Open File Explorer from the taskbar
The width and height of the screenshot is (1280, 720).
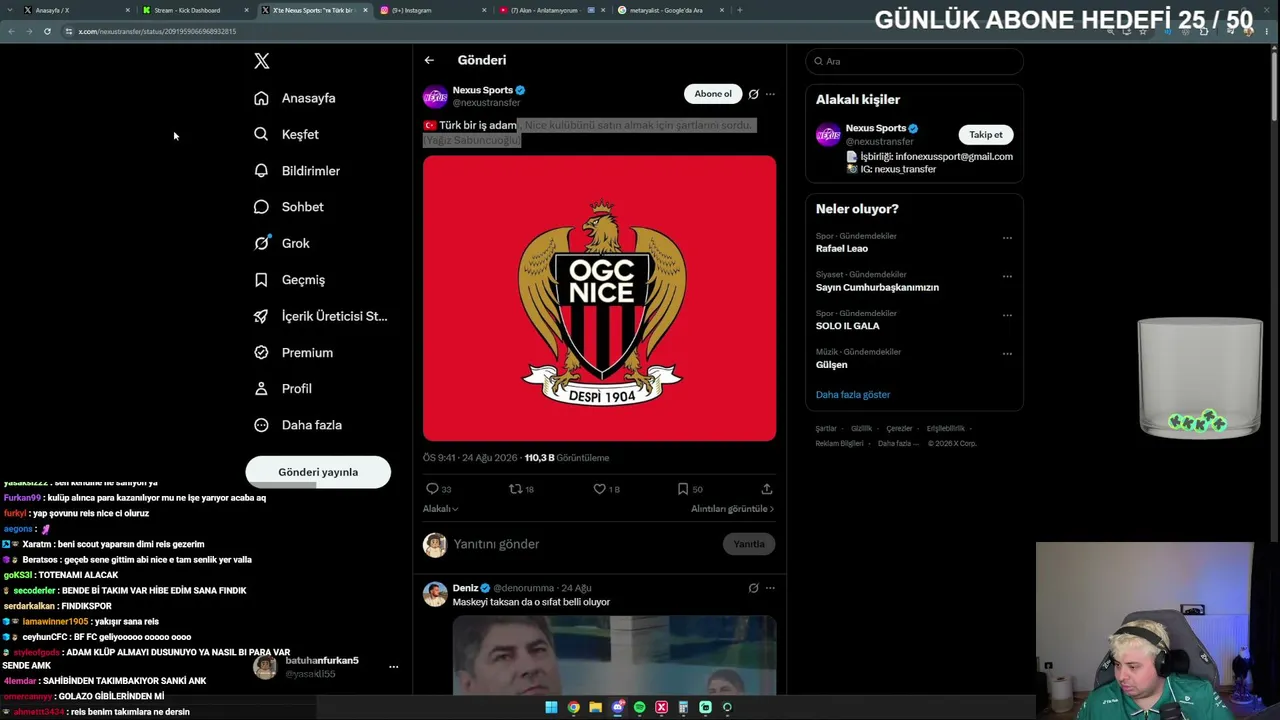pyautogui.click(x=595, y=708)
